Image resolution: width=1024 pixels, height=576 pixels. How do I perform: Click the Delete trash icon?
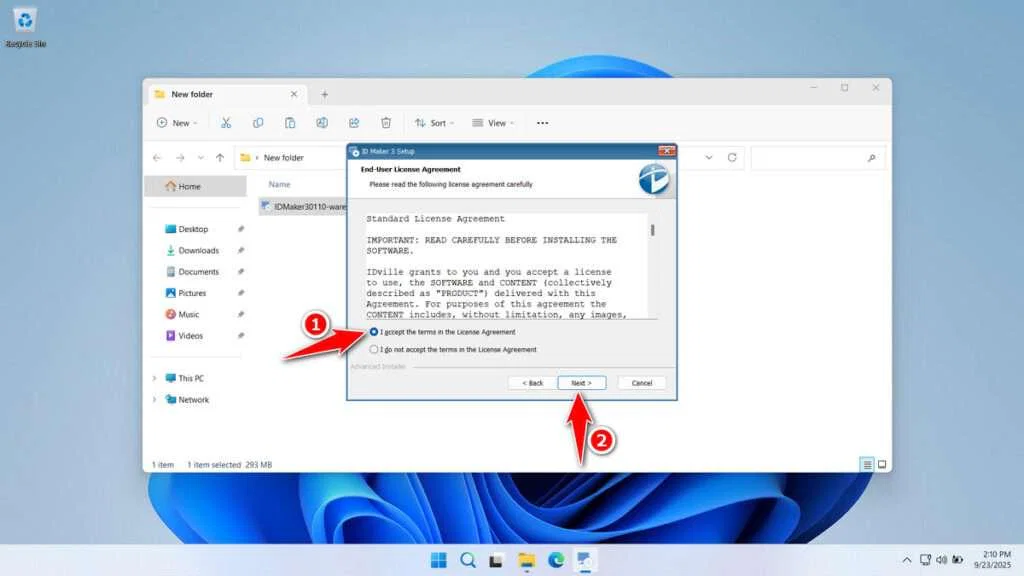pos(386,122)
